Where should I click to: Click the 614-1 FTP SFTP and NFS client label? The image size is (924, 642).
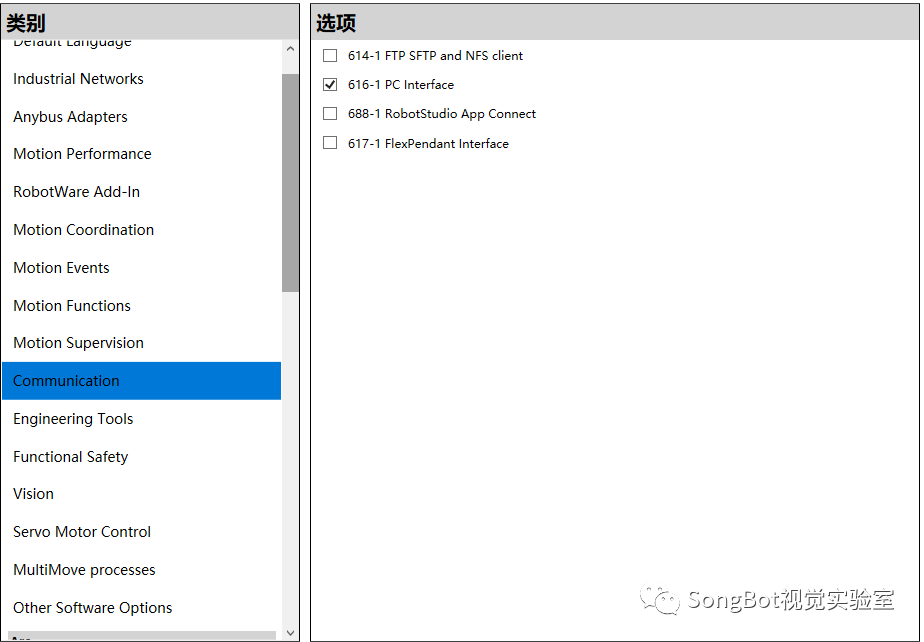coord(435,55)
